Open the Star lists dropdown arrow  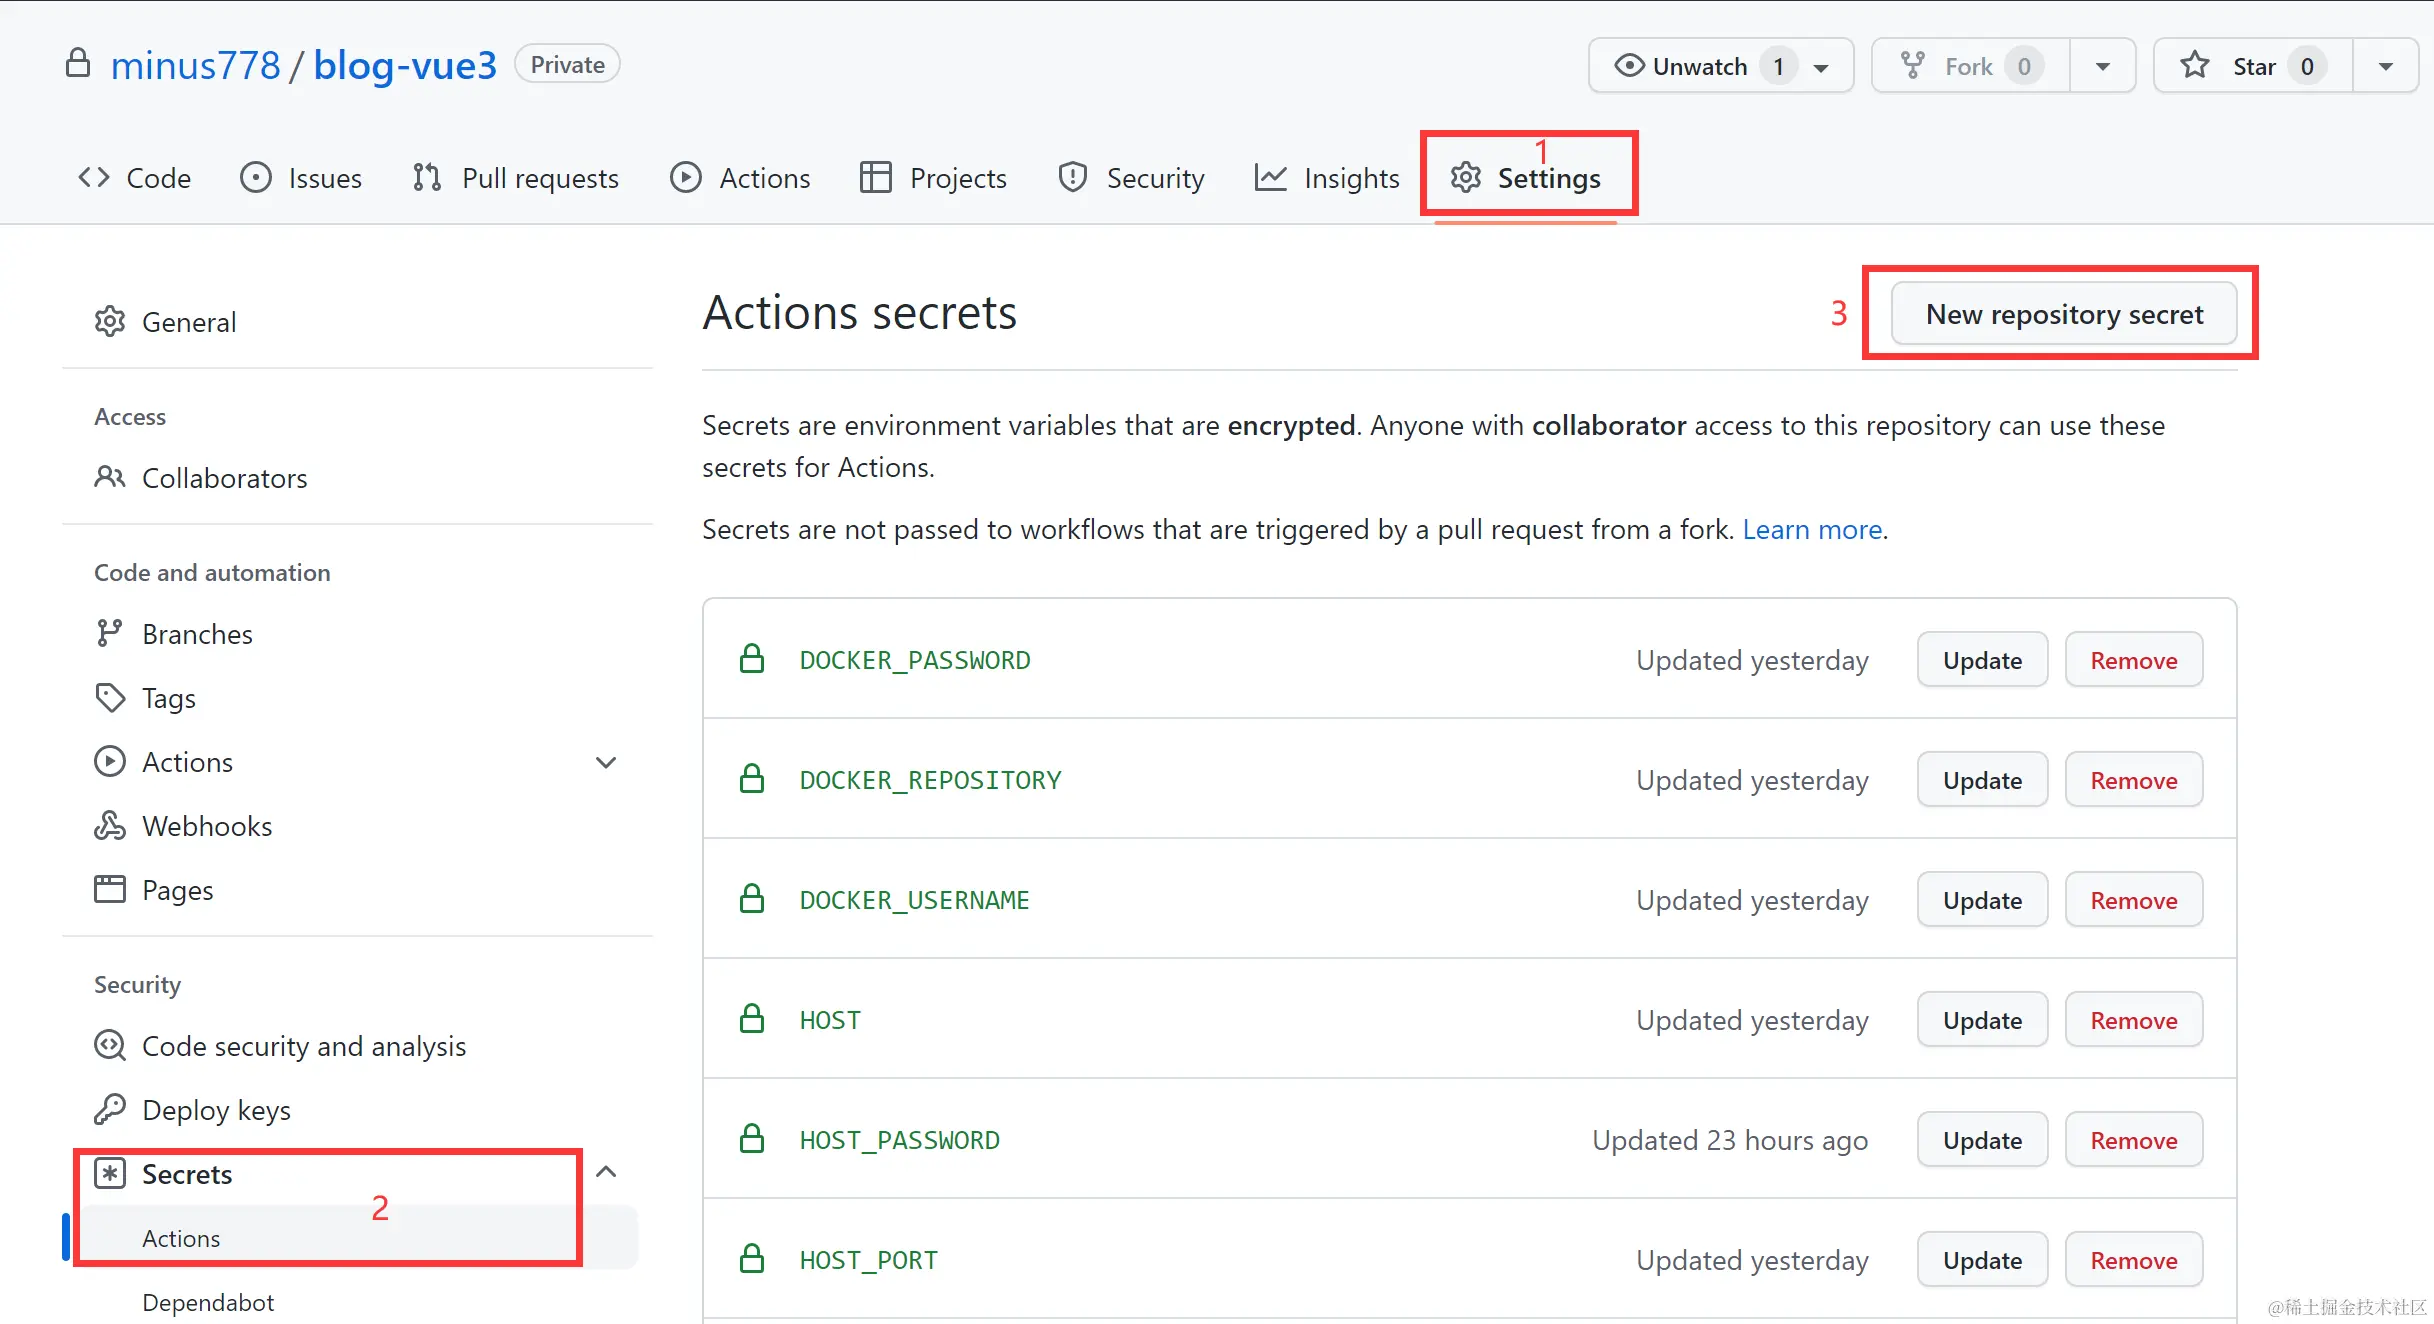pos(2385,66)
